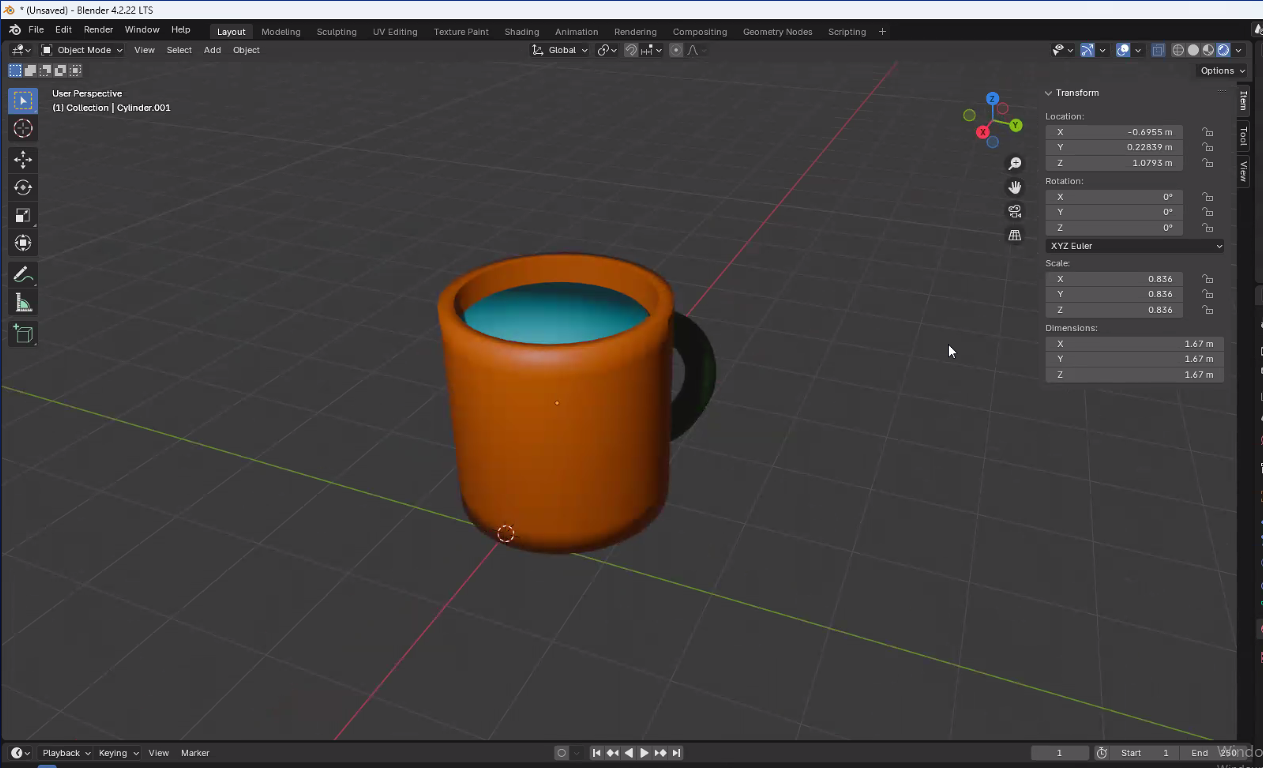Open the Options dropdown
This screenshot has width=1263, height=768.
1222,70
